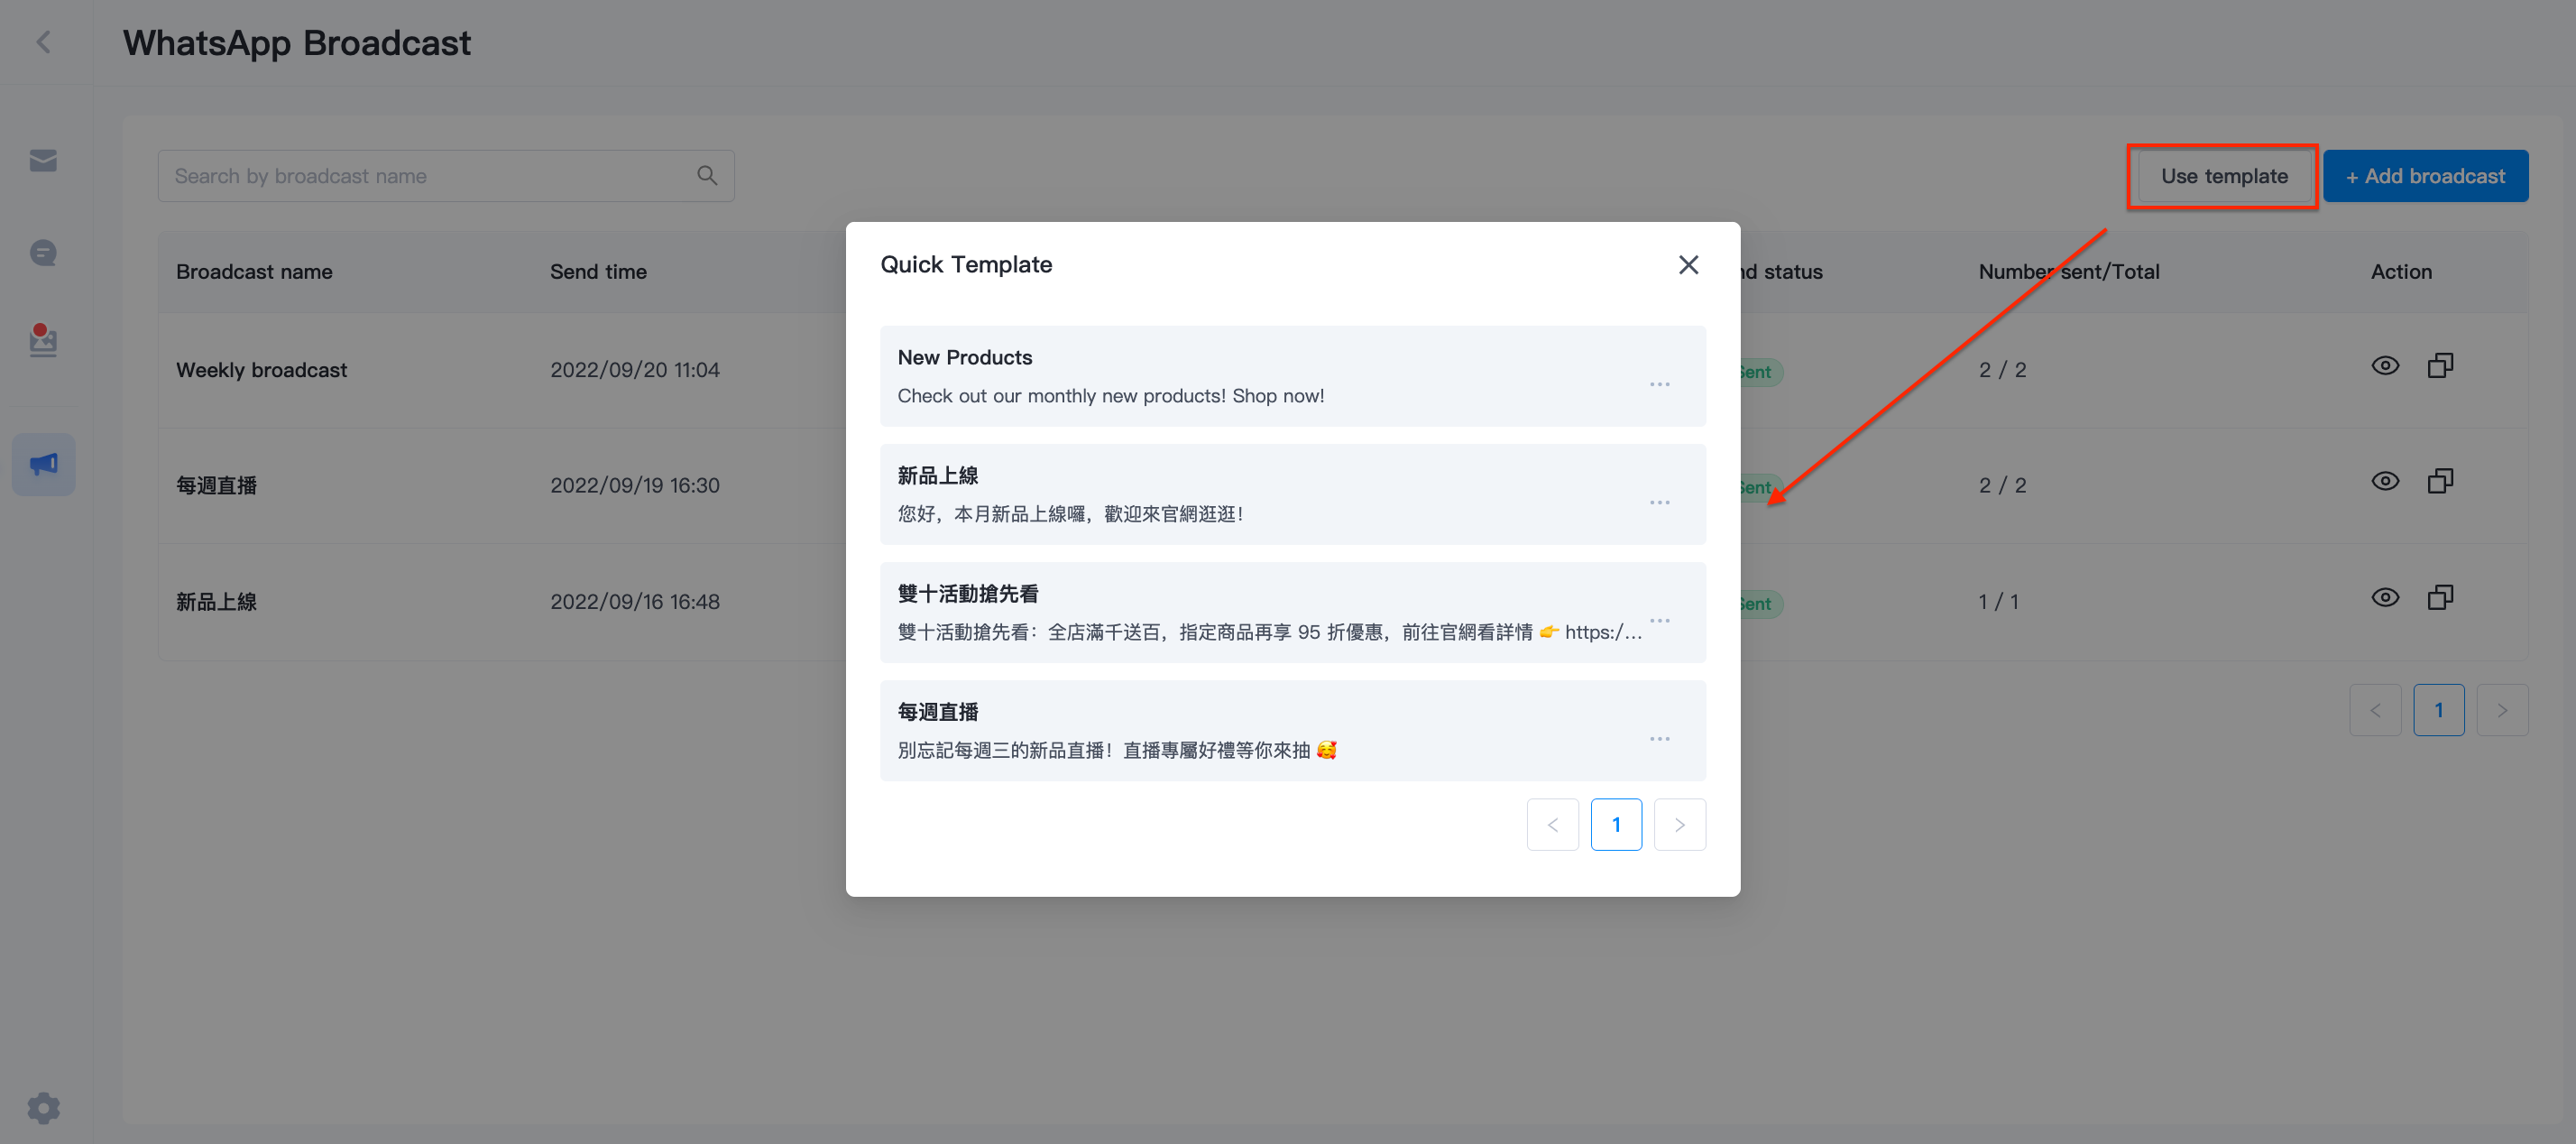The image size is (2576, 1144).
Task: Go to next page in Quick Template dialog
Action: click(x=1680, y=825)
